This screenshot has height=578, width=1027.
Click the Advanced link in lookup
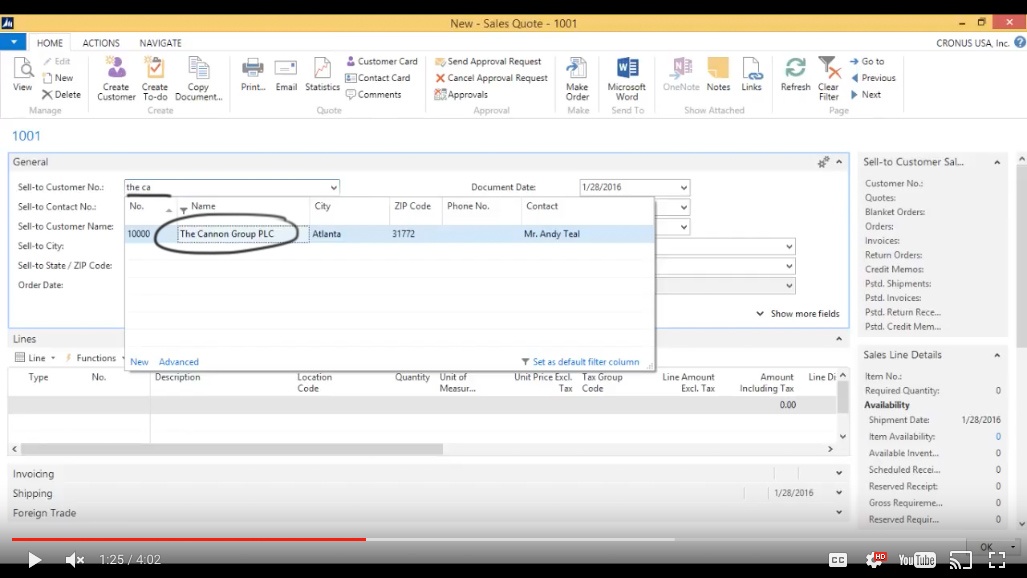pyautogui.click(x=178, y=362)
